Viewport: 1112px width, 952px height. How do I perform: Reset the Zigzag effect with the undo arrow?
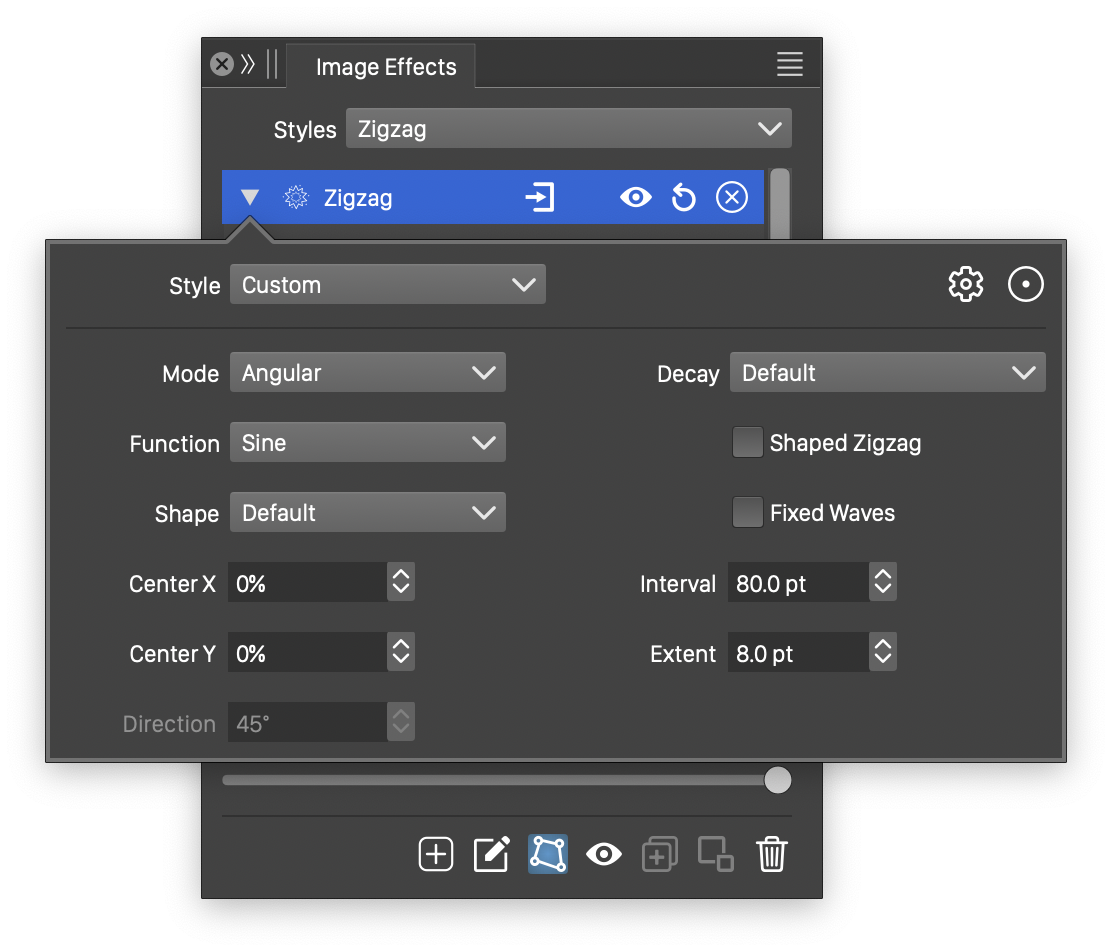point(683,198)
